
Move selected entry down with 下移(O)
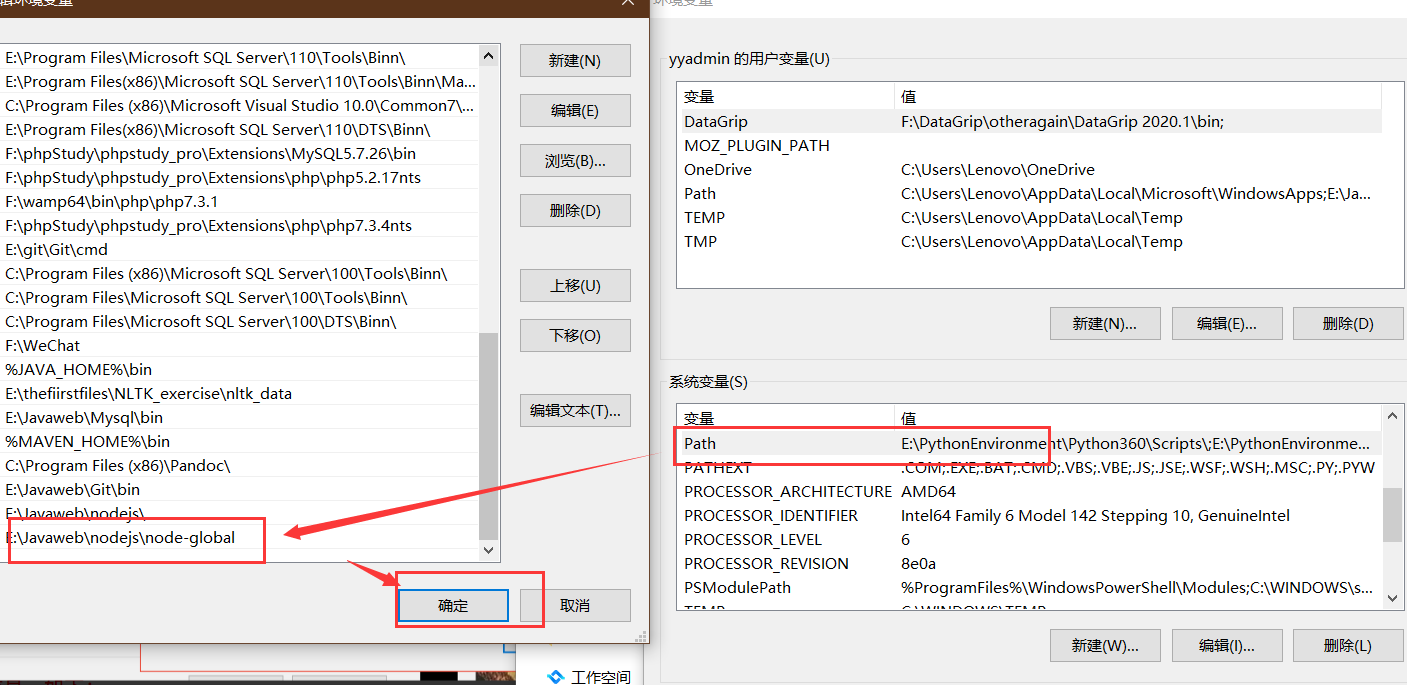coord(575,335)
